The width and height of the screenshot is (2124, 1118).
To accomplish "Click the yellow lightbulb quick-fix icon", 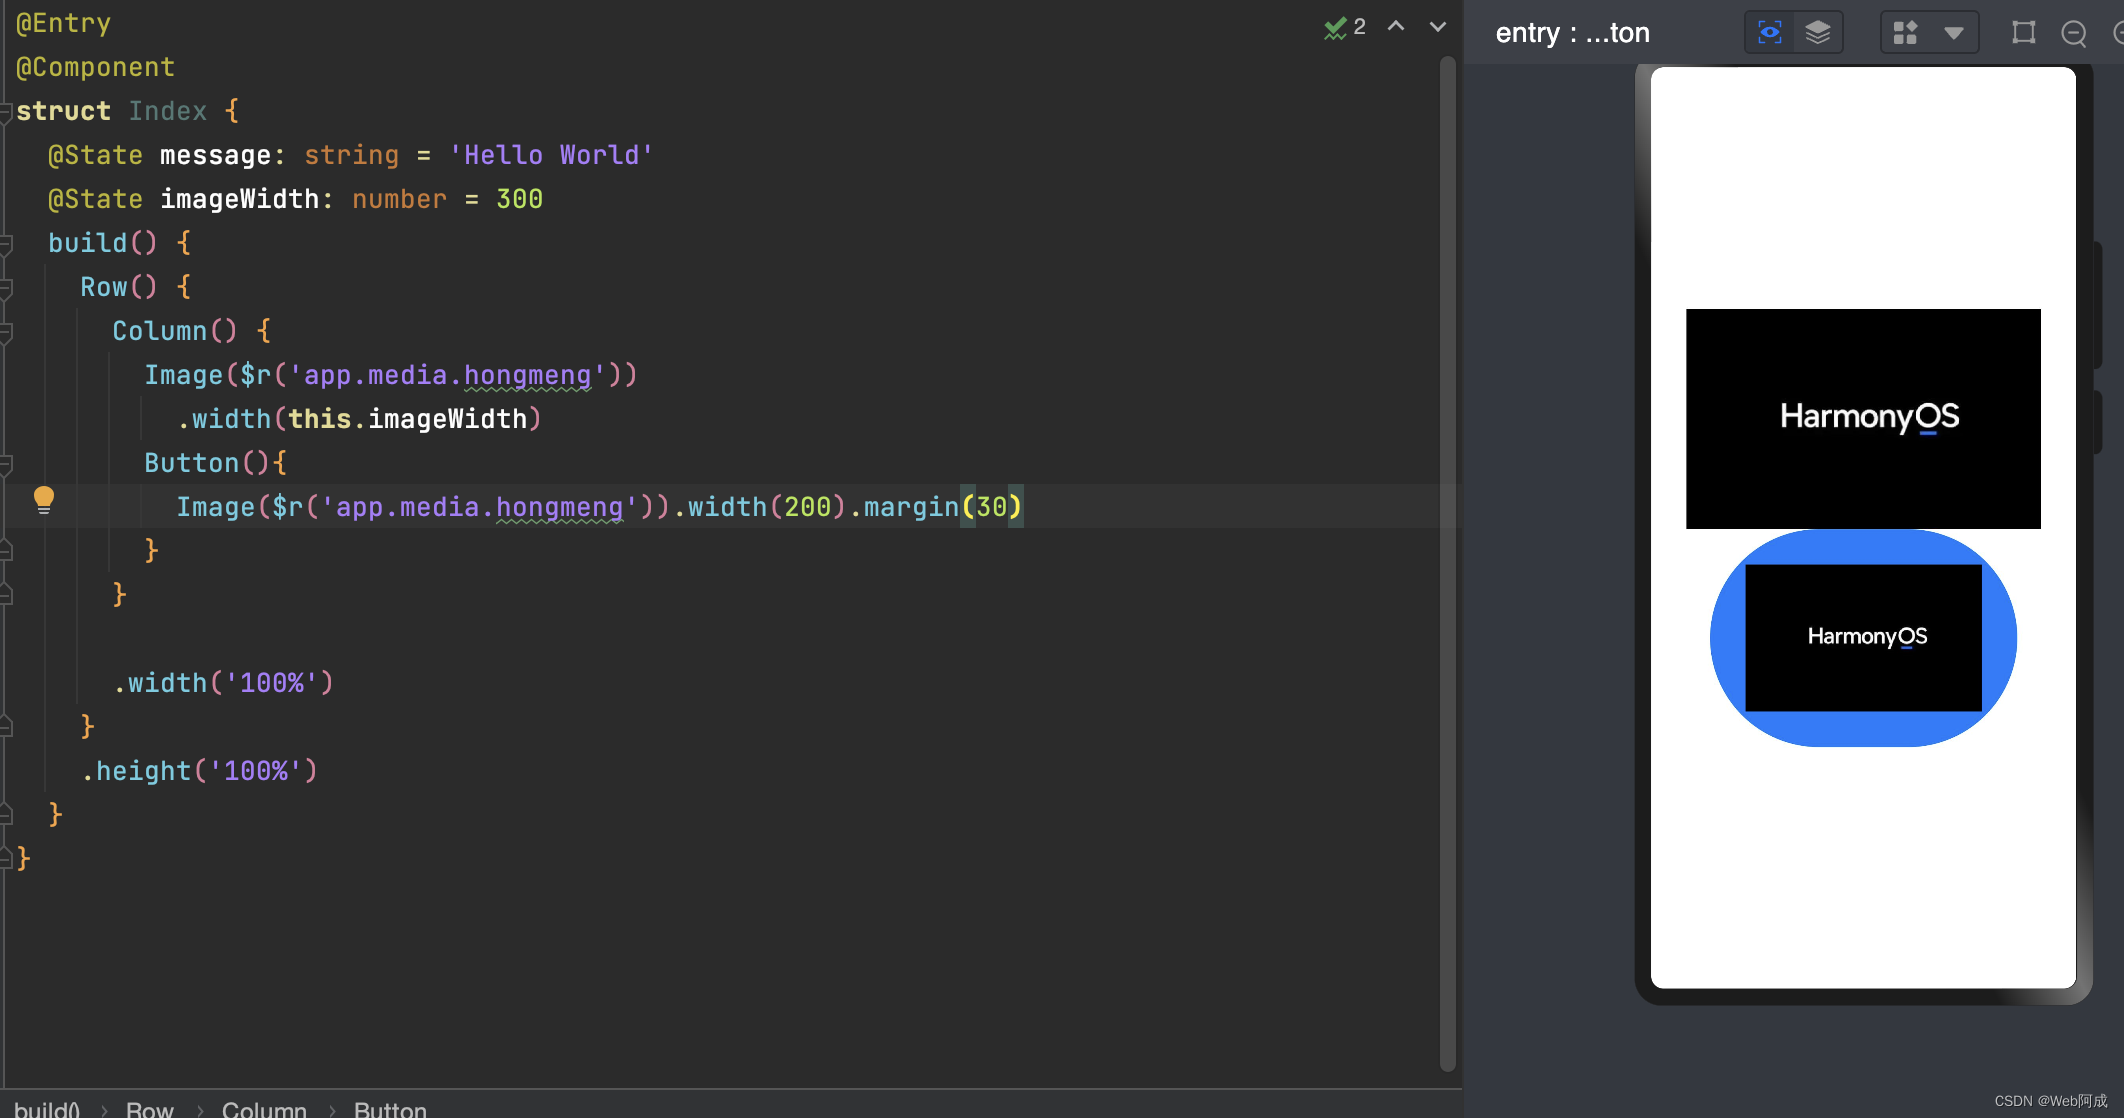I will click(44, 499).
